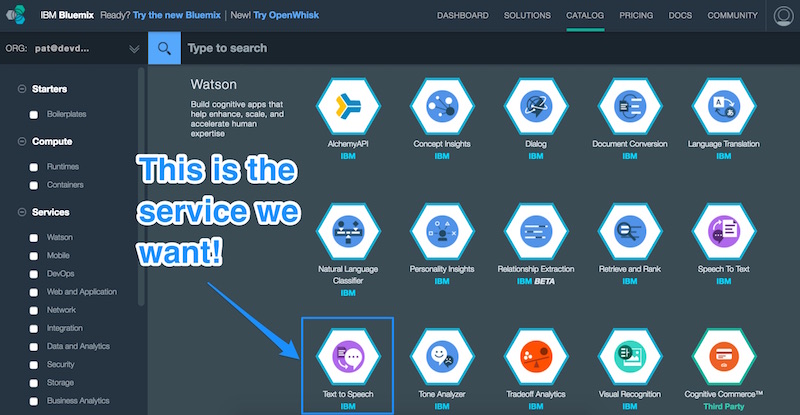Choose the Document Conversion service icon
This screenshot has height=415, width=800.
point(630,106)
